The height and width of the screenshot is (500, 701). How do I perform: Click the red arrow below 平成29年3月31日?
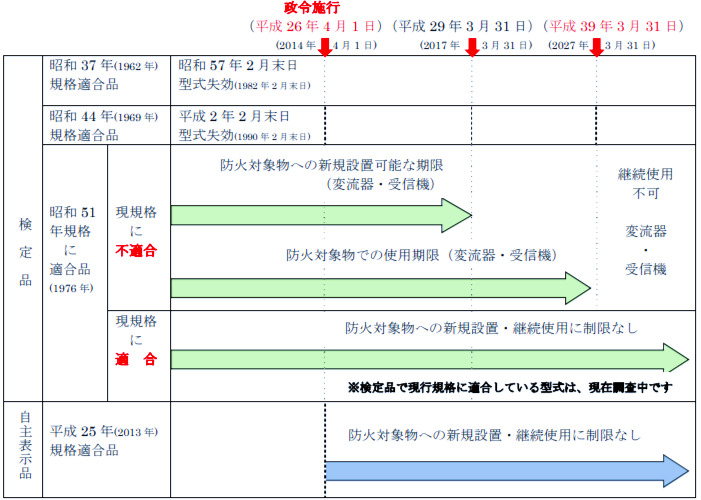[x=472, y=46]
